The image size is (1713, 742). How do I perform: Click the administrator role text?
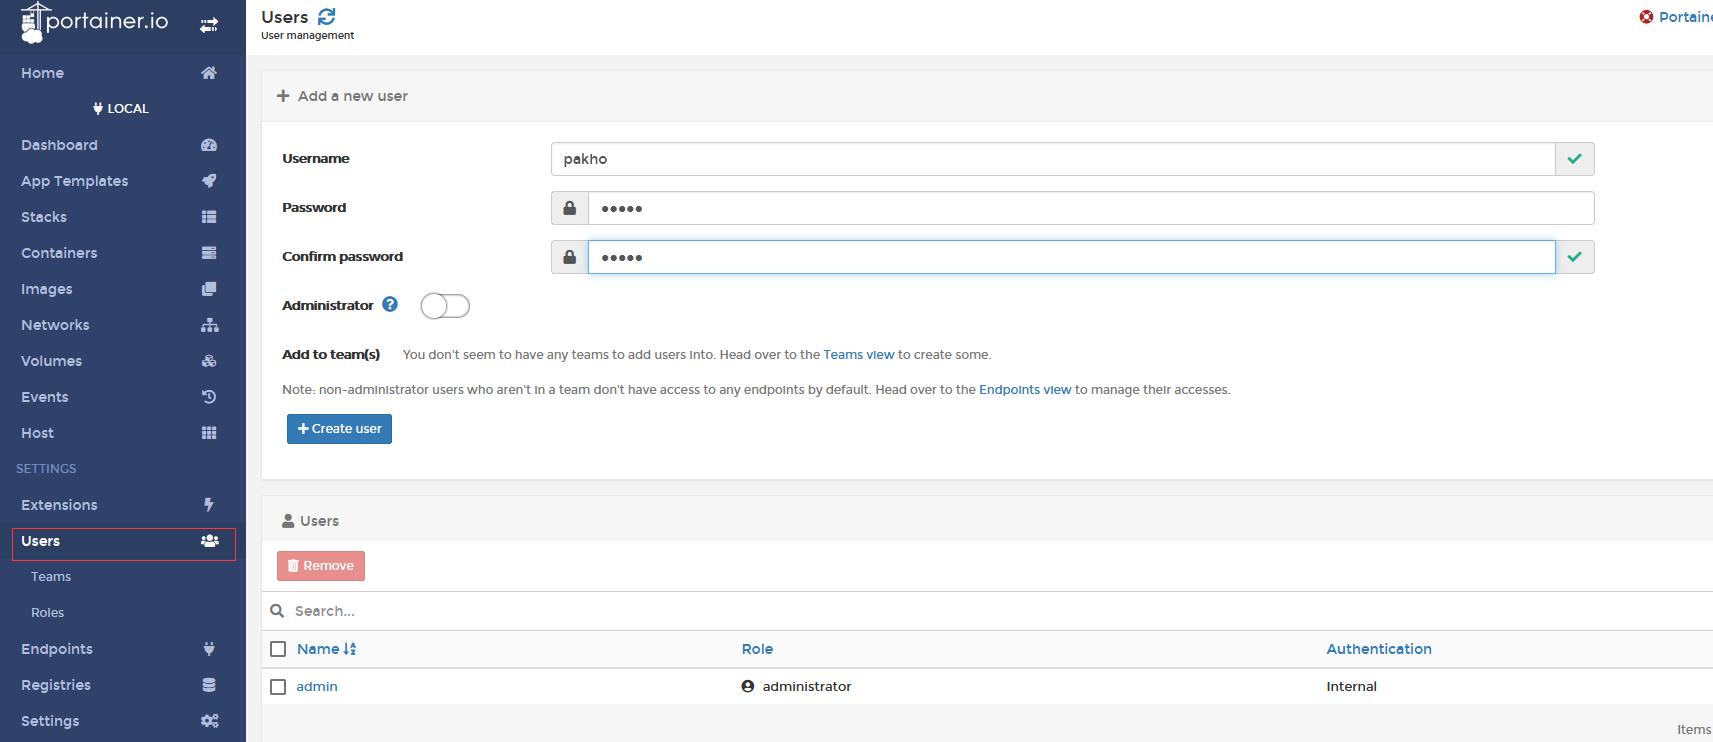tap(807, 686)
